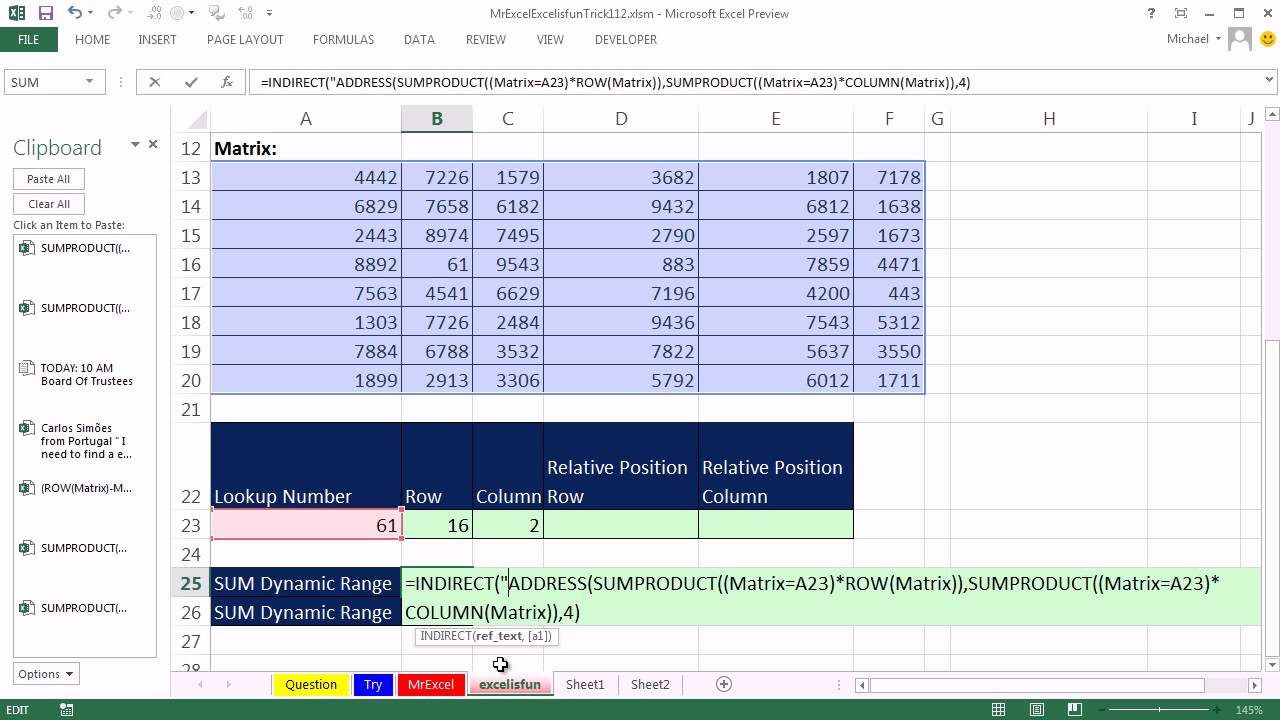Open Excel Help question mark

[1153, 13]
